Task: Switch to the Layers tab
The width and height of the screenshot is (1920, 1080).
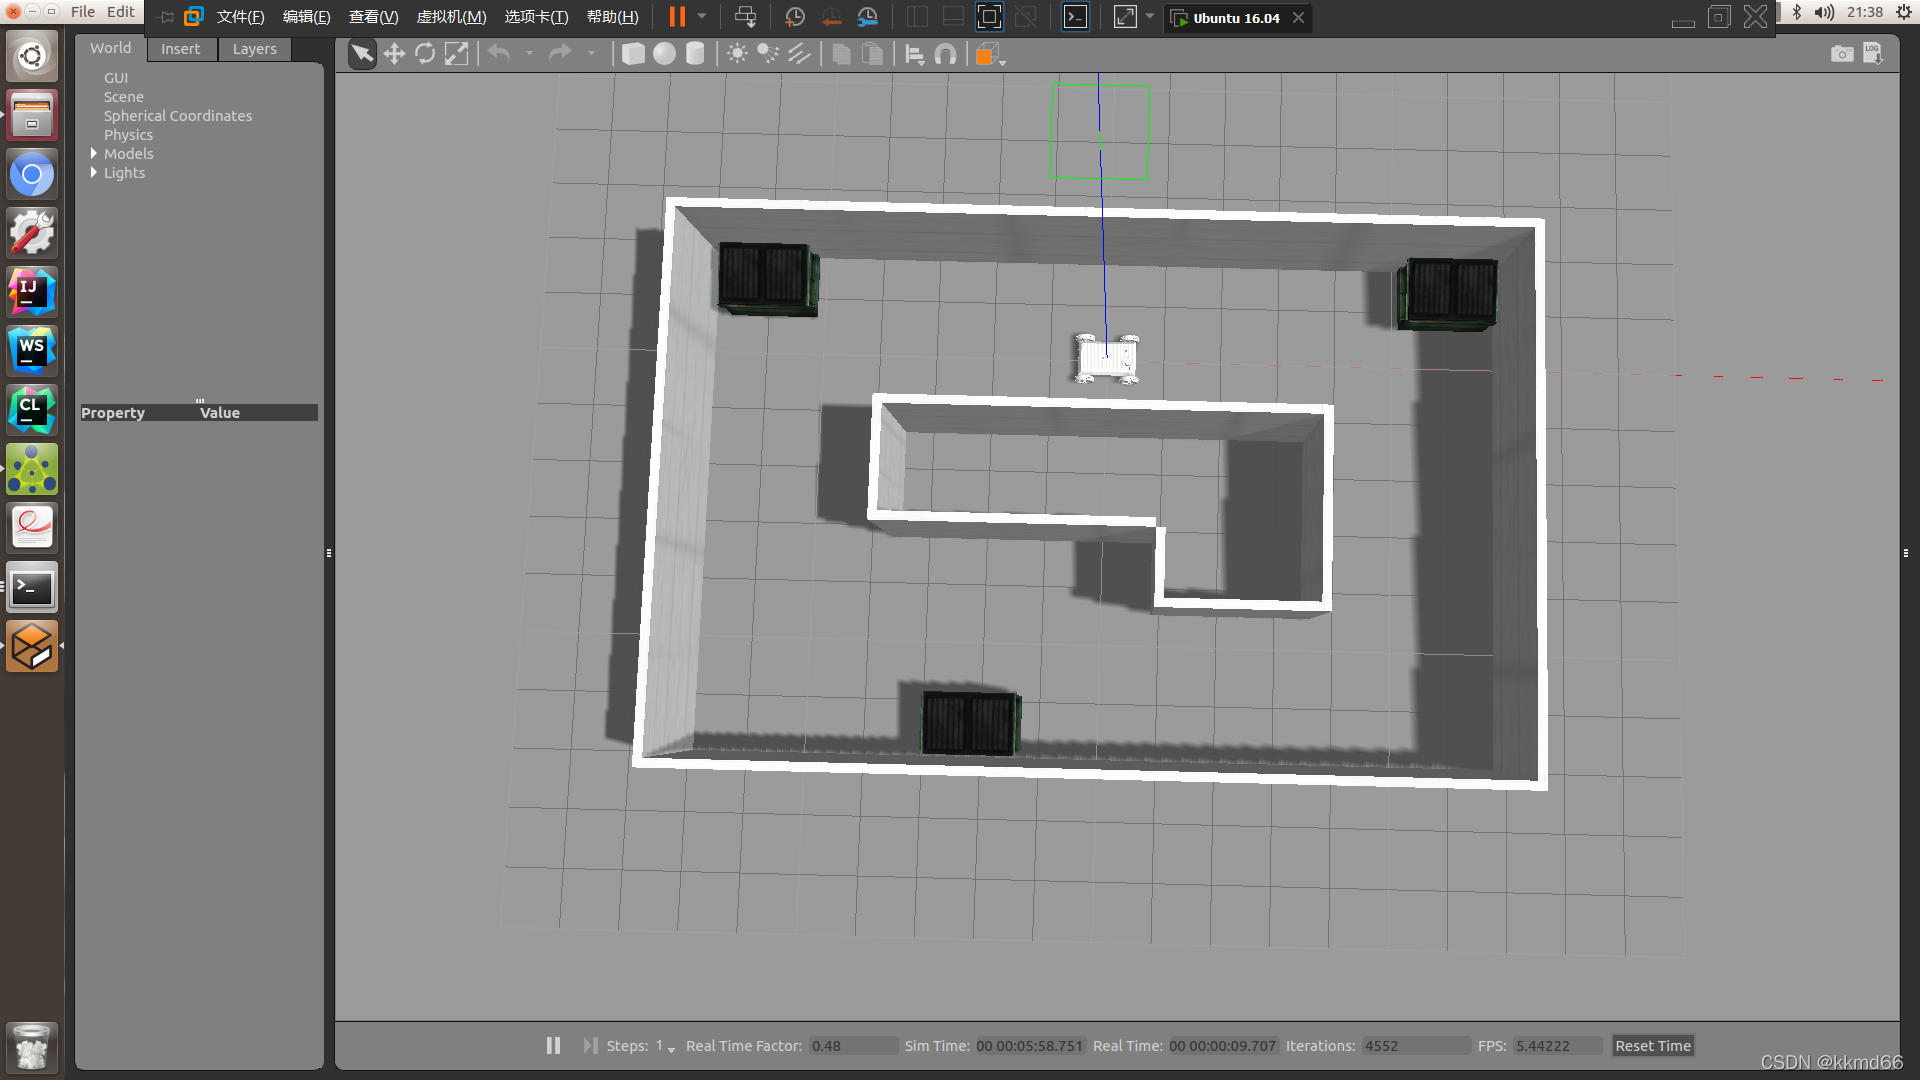Action: click(254, 49)
